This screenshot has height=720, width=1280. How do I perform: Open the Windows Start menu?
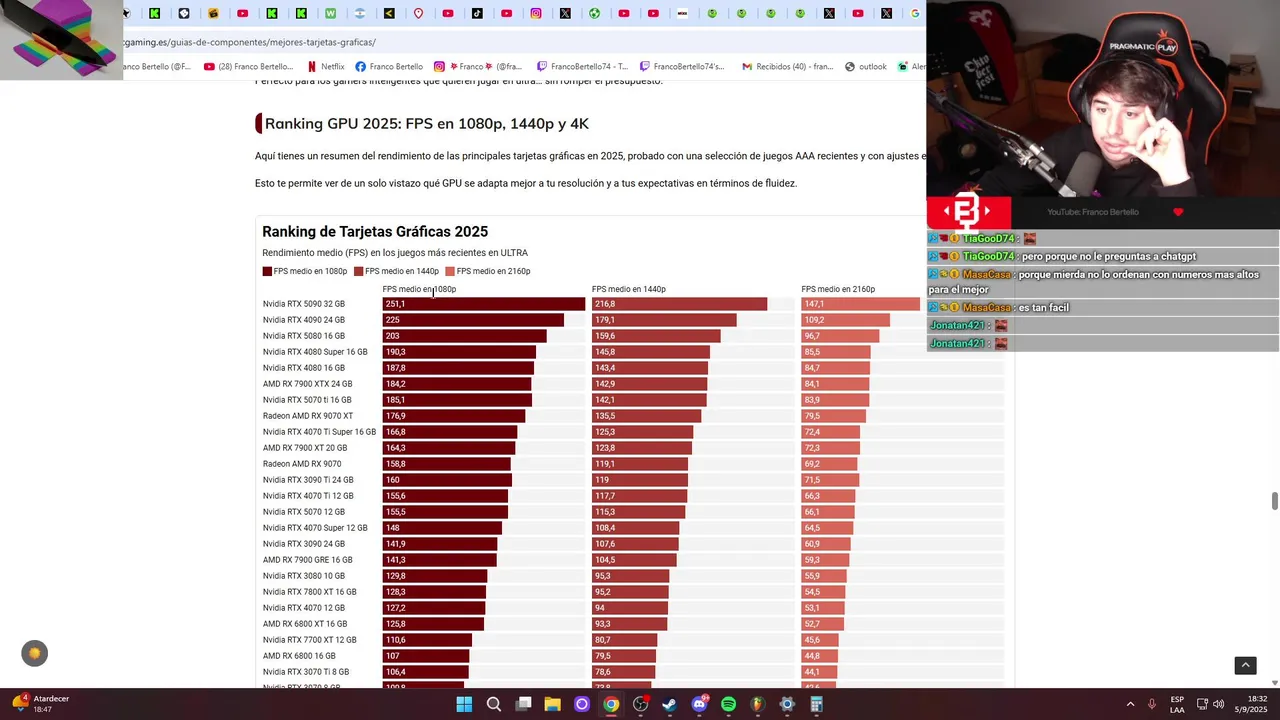click(464, 704)
